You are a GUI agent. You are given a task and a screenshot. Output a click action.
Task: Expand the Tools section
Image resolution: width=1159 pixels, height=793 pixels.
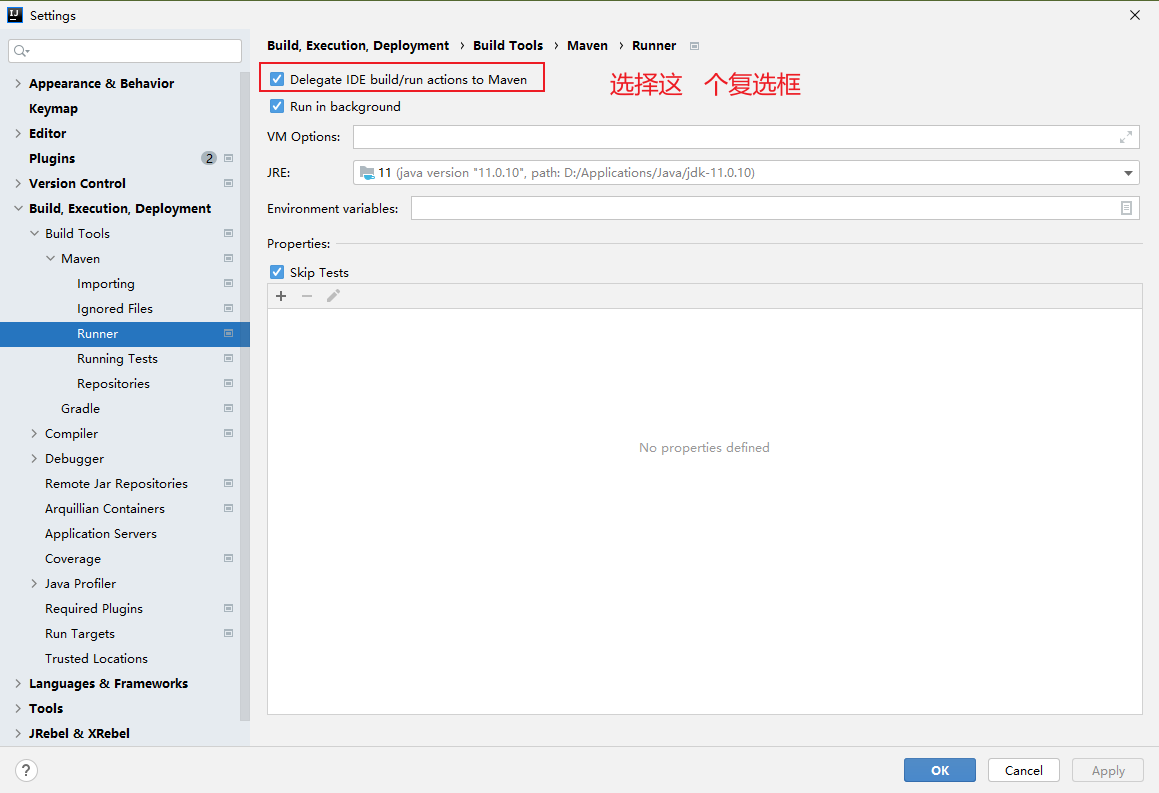pyautogui.click(x=18, y=709)
